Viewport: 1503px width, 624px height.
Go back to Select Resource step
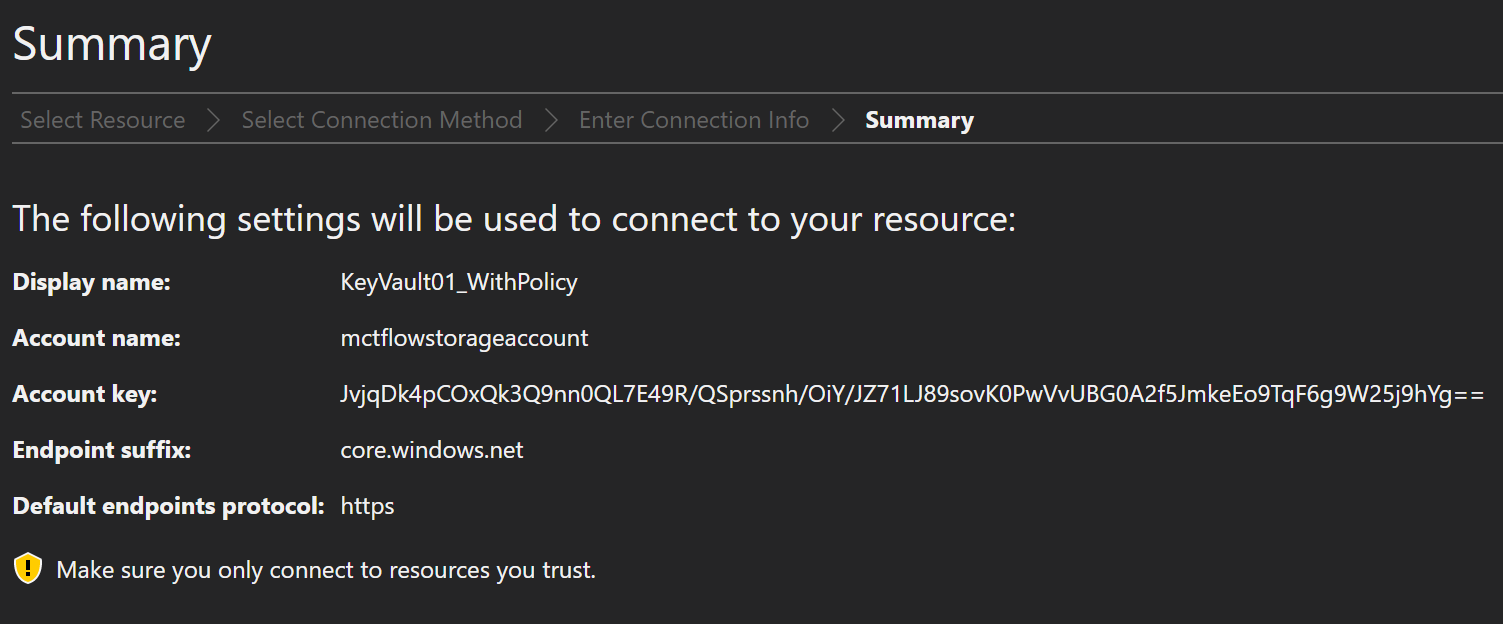tap(103, 120)
